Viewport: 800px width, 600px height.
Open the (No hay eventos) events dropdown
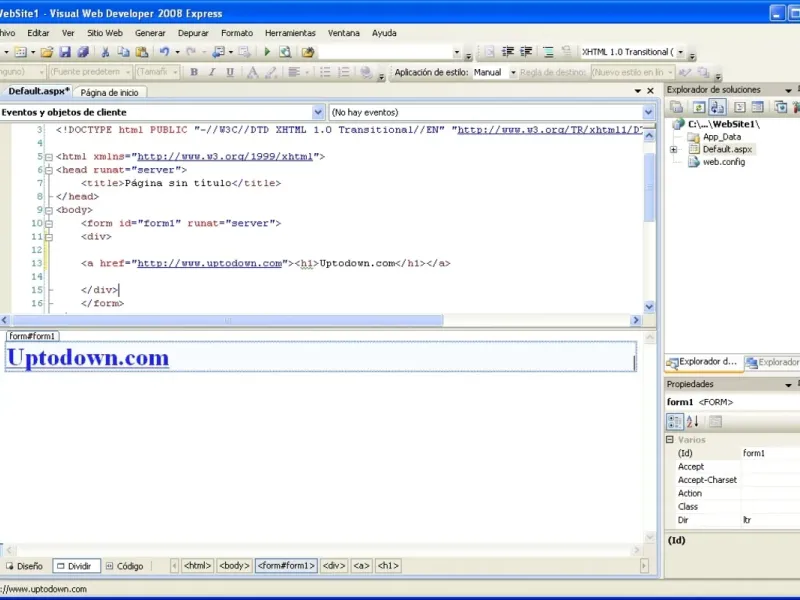[648, 112]
